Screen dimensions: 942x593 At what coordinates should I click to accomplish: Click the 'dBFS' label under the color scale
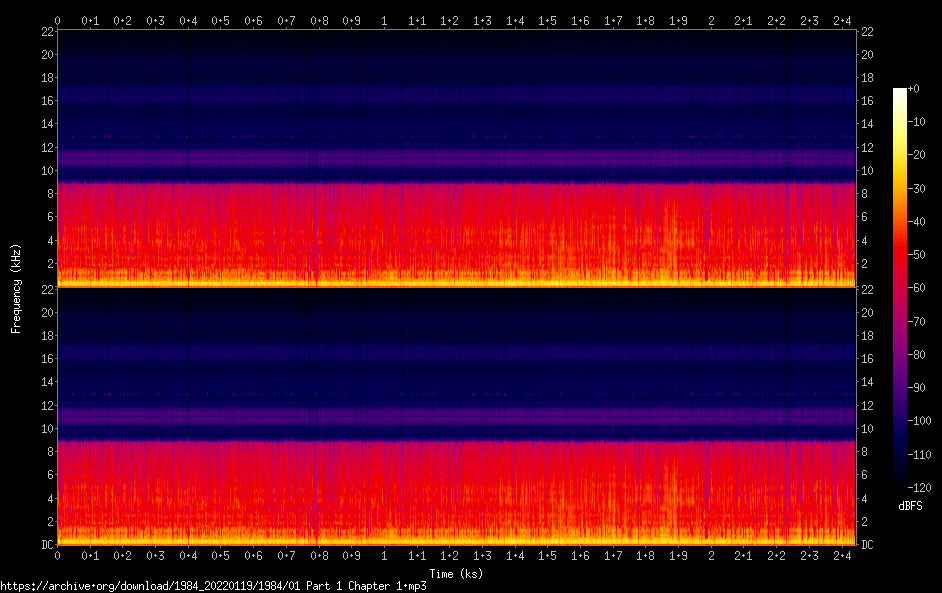(x=910, y=506)
